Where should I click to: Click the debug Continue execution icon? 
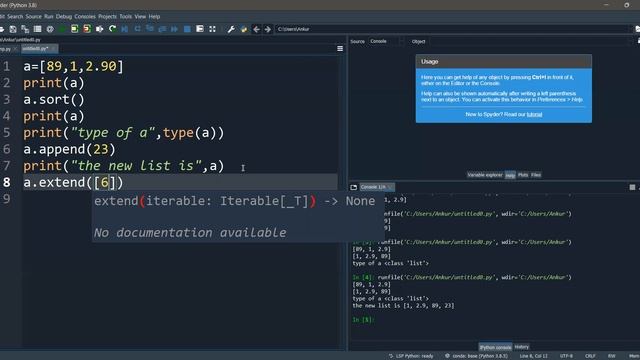(174, 29)
